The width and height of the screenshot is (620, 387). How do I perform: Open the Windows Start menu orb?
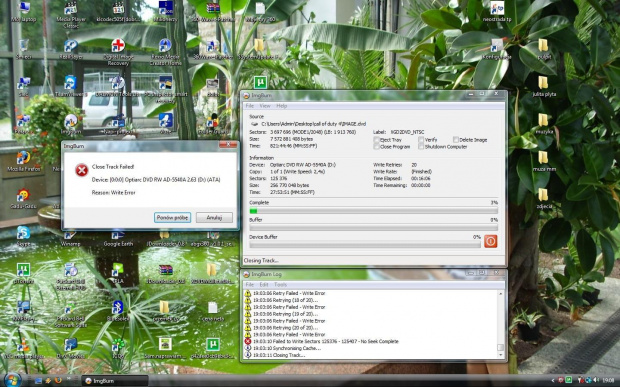point(13,379)
